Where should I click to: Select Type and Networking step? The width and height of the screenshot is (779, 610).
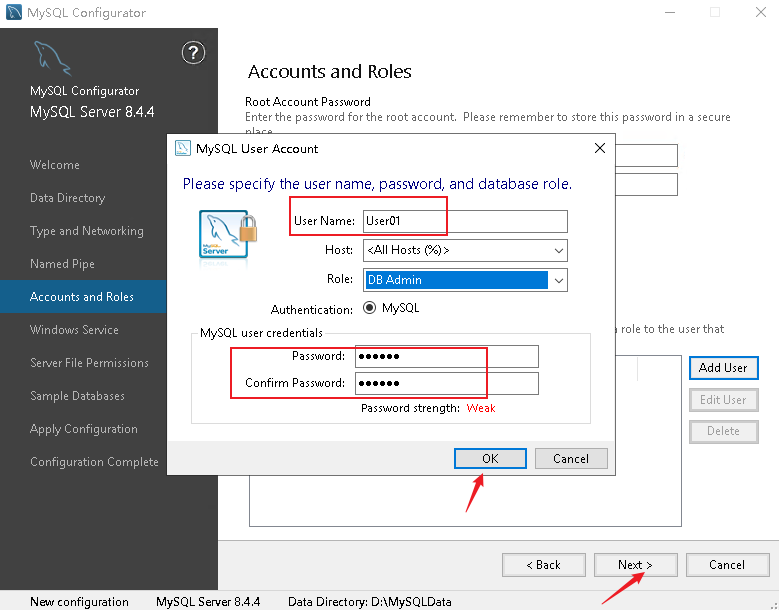(87, 231)
